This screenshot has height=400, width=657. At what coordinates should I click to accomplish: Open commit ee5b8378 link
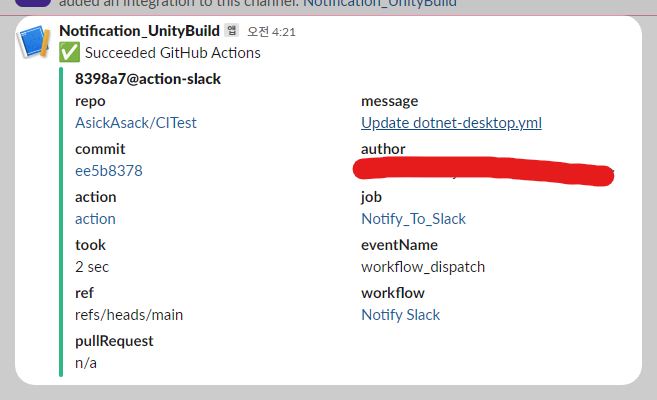click(x=109, y=171)
